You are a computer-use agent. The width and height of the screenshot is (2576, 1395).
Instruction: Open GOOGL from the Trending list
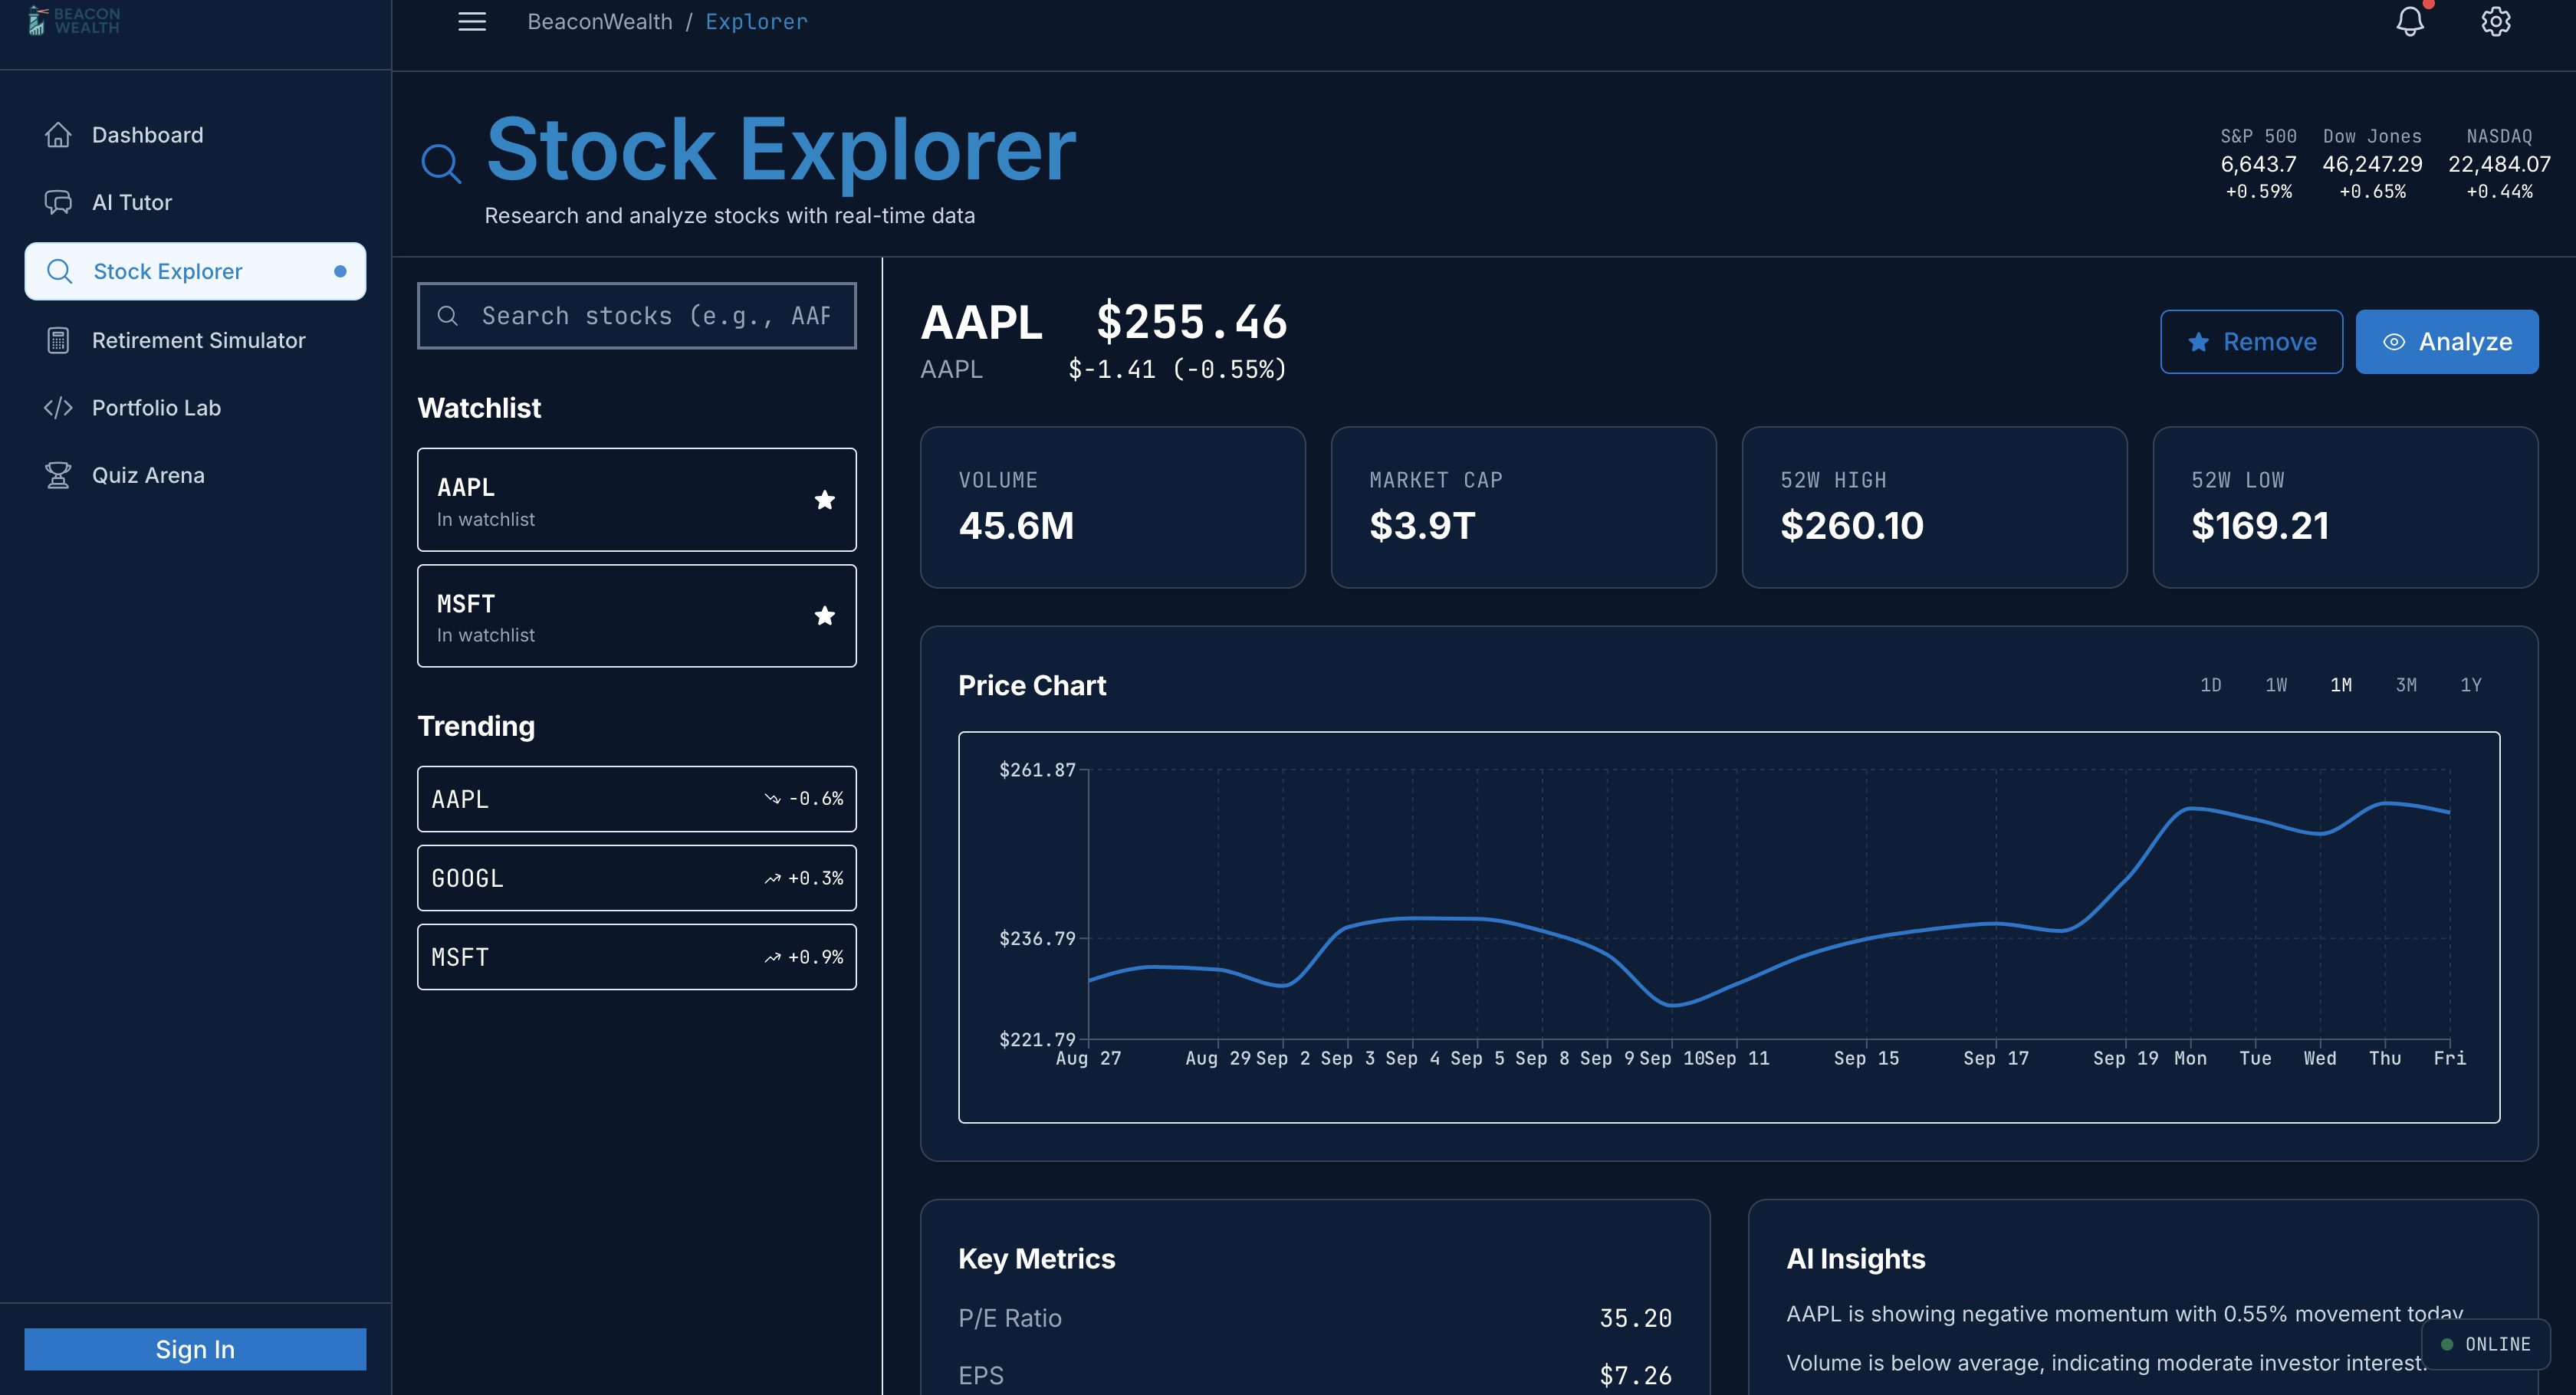(636, 878)
